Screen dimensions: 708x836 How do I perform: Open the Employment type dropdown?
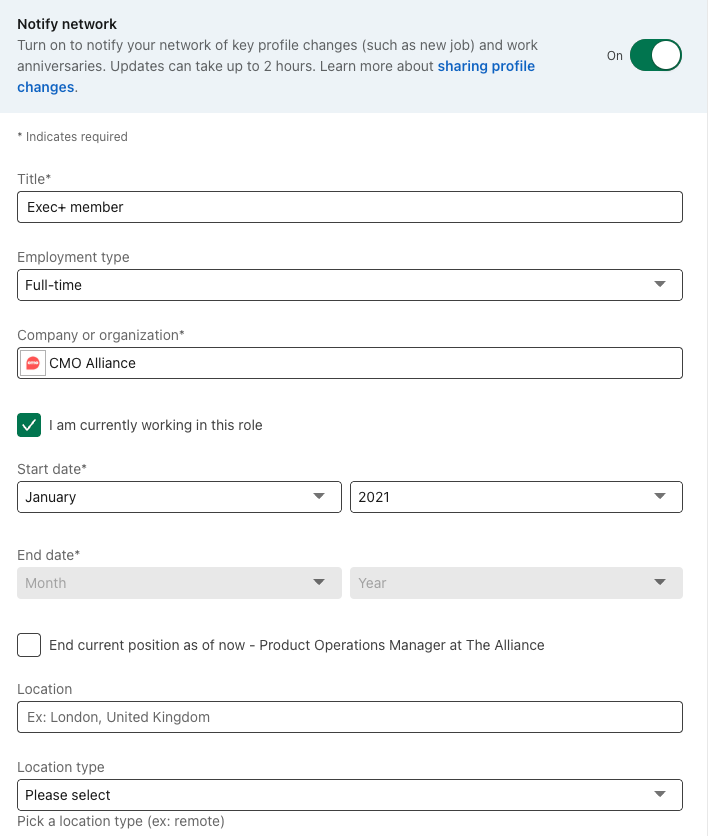click(349, 285)
